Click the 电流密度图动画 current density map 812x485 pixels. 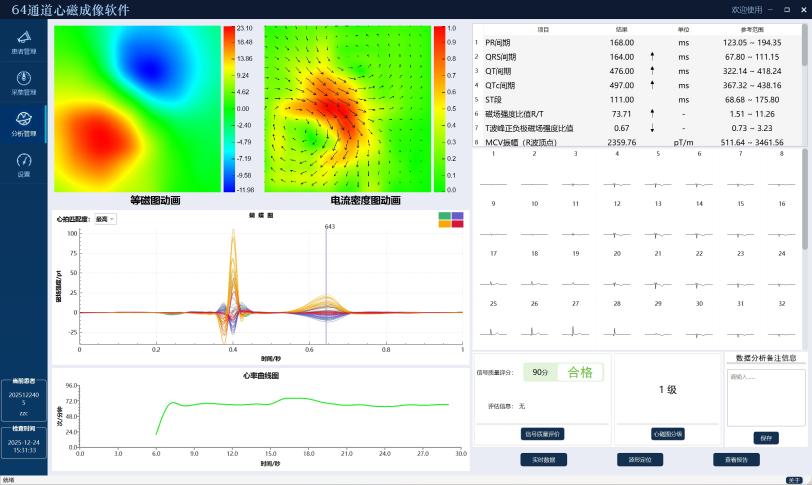[x=347, y=109]
